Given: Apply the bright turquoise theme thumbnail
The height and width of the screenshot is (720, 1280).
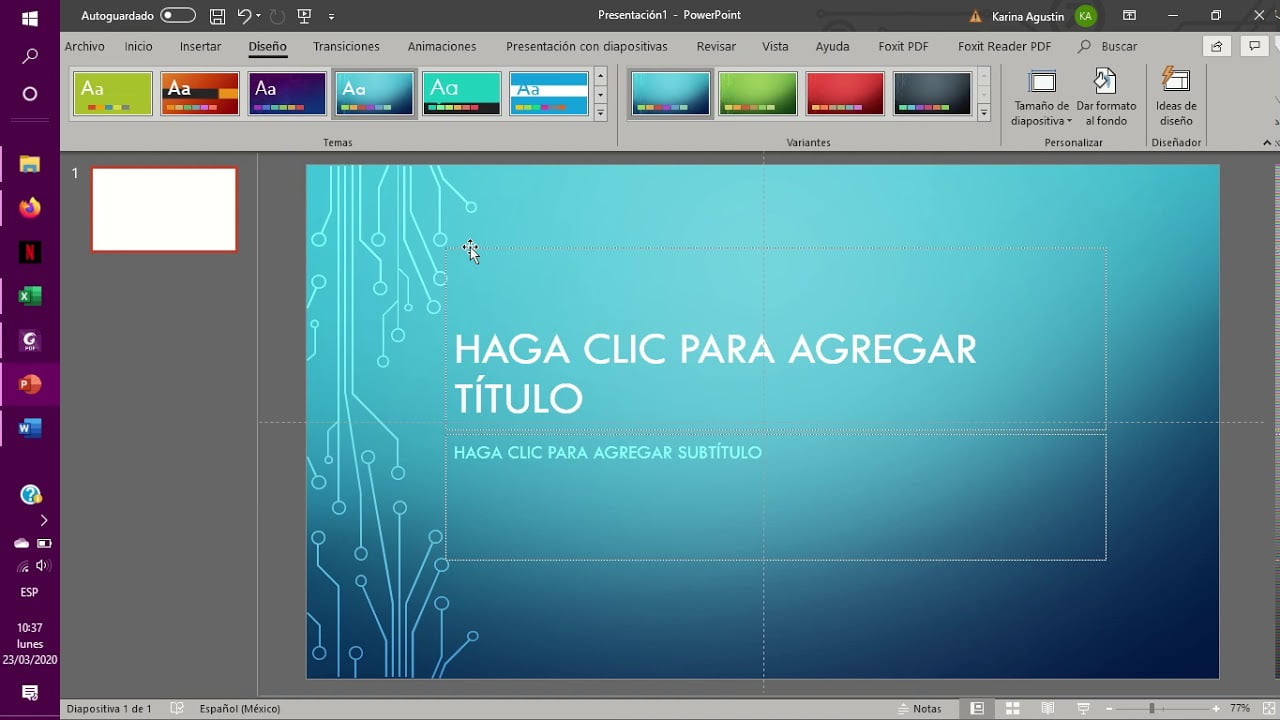Looking at the screenshot, I should tap(461, 94).
